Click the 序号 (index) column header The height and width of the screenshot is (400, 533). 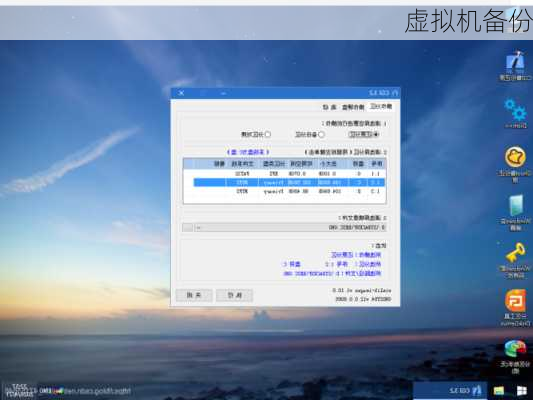(376, 164)
